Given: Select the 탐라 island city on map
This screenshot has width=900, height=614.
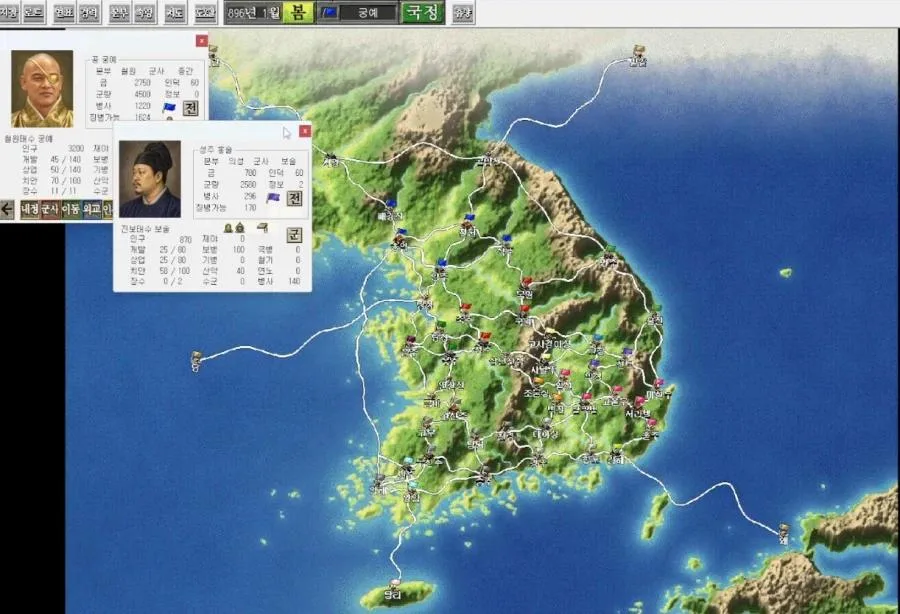Looking at the screenshot, I should coord(394,588).
